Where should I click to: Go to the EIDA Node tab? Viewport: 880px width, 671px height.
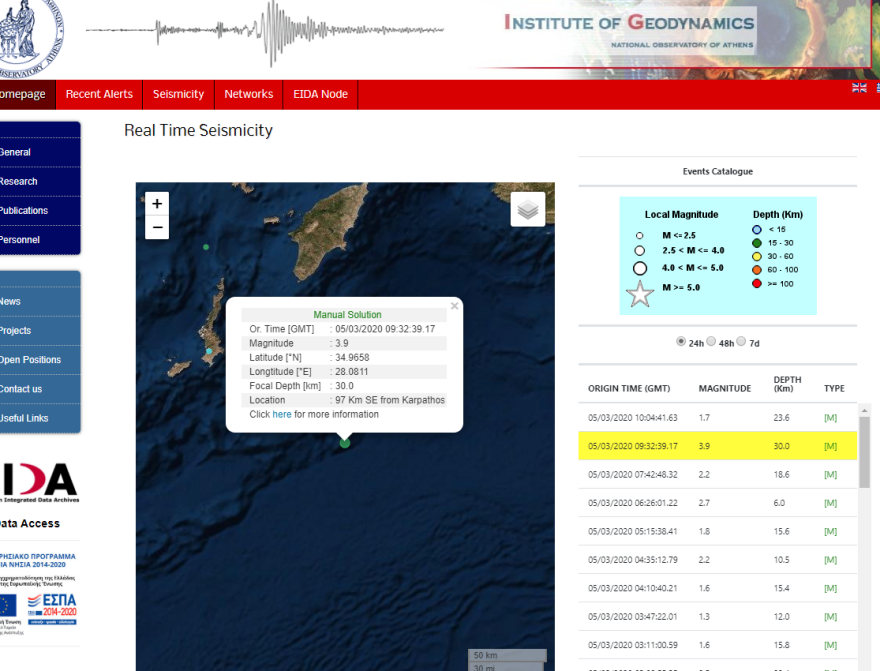320,94
